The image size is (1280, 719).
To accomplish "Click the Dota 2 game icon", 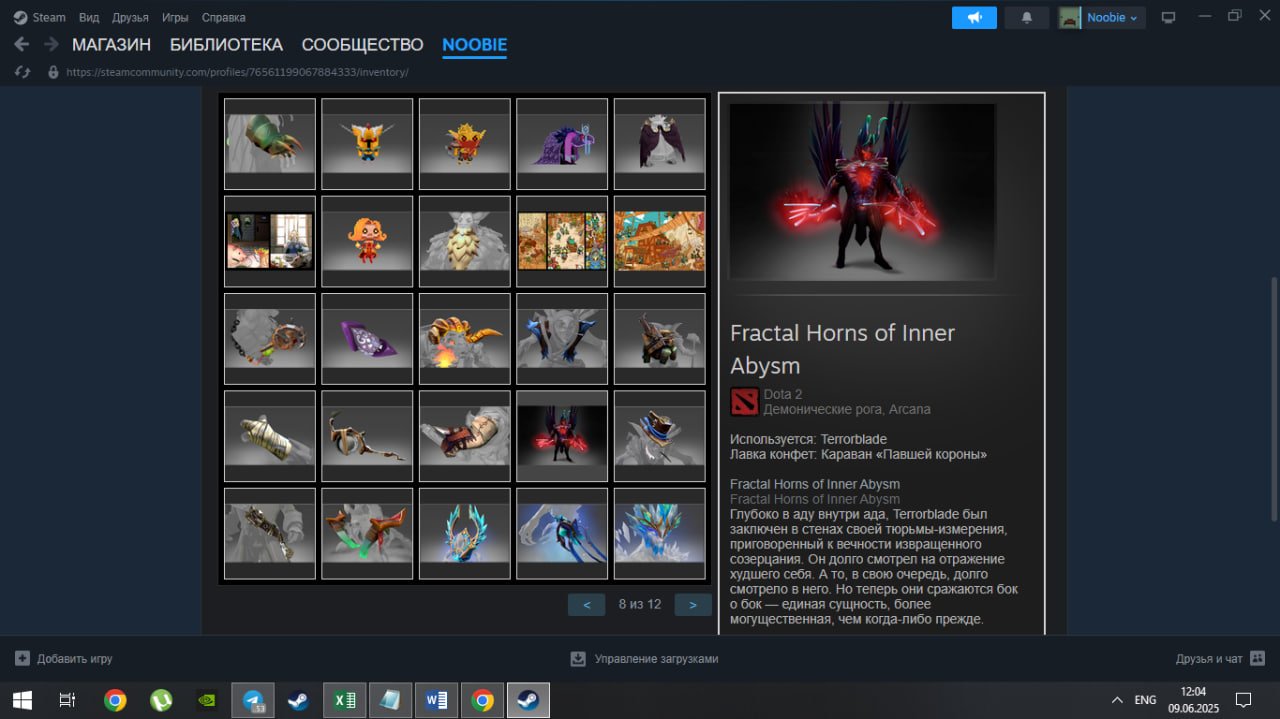I will click(744, 401).
